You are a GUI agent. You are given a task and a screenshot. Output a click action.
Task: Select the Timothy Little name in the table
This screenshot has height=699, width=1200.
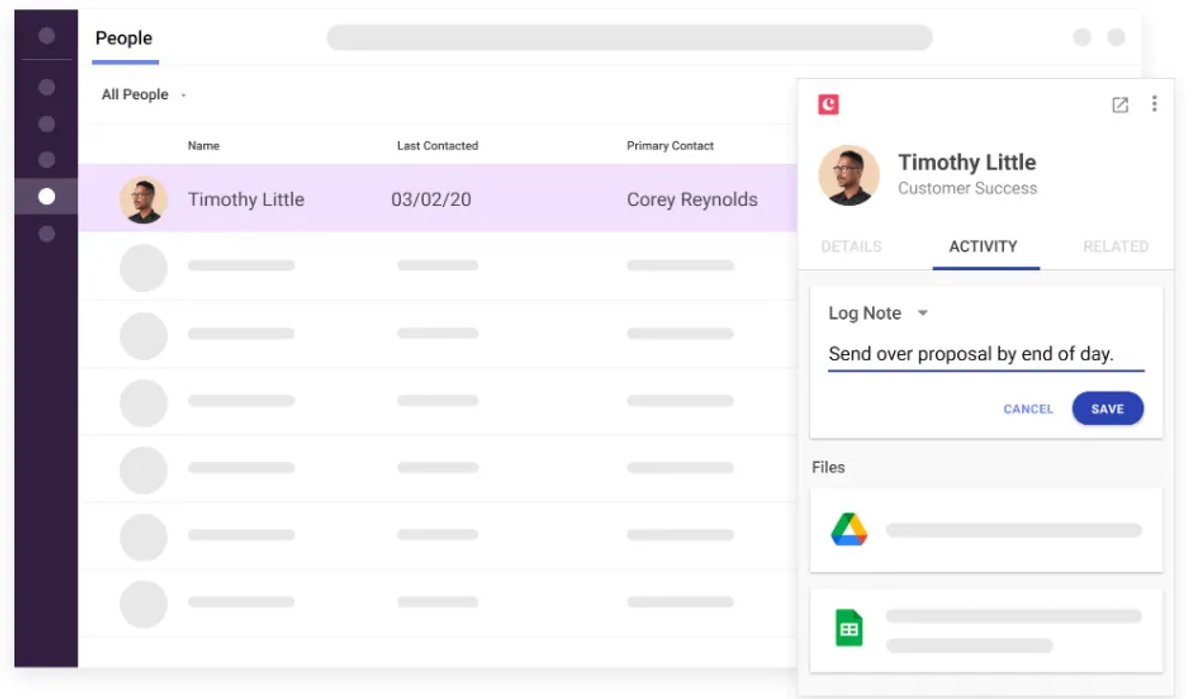246,199
